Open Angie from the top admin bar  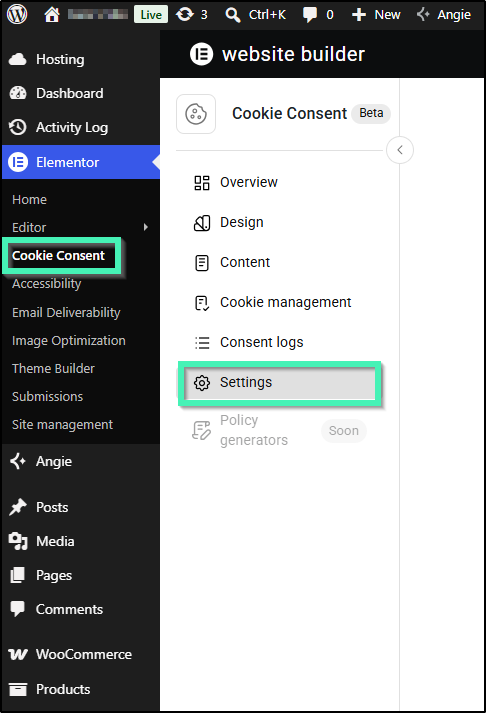tap(444, 15)
